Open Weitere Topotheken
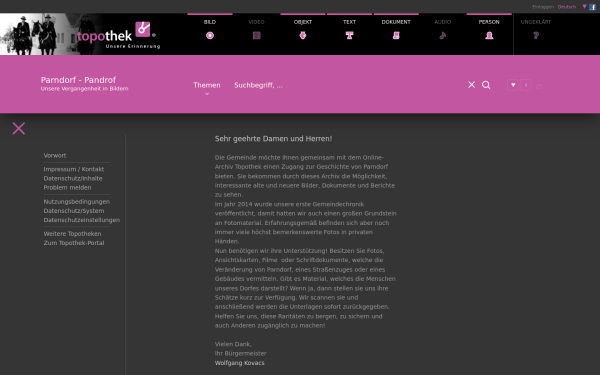The height and width of the screenshot is (375, 600). [x=72, y=234]
